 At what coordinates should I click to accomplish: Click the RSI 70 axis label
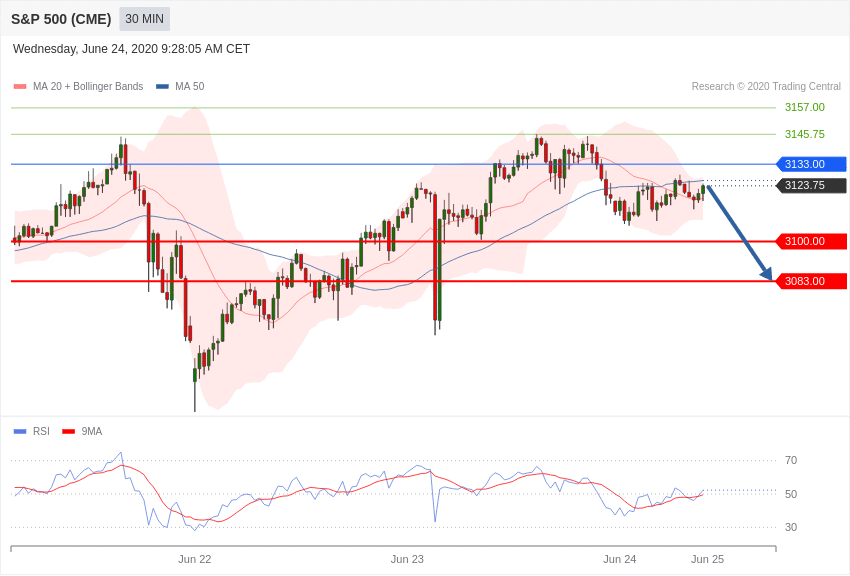coord(791,461)
